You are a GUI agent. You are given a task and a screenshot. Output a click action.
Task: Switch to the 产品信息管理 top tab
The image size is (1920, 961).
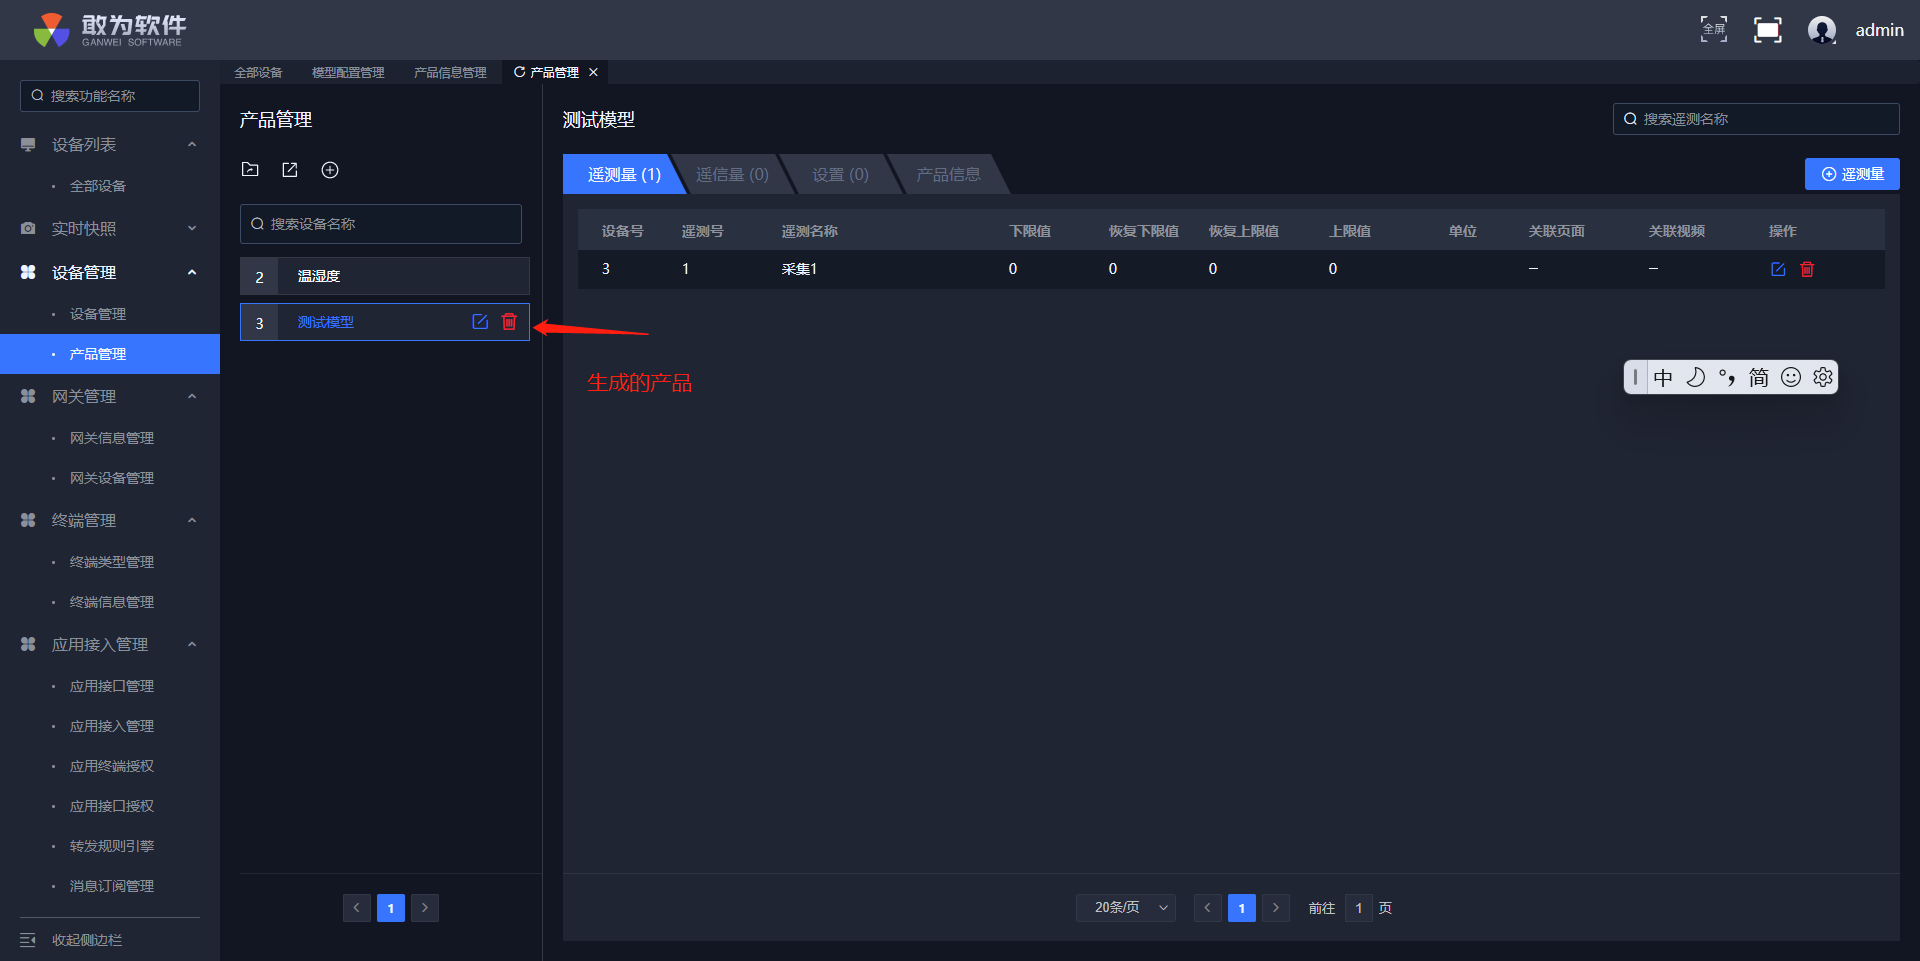(x=450, y=72)
